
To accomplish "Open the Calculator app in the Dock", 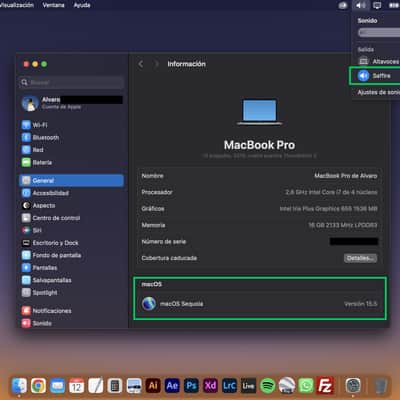I will tap(115, 386).
